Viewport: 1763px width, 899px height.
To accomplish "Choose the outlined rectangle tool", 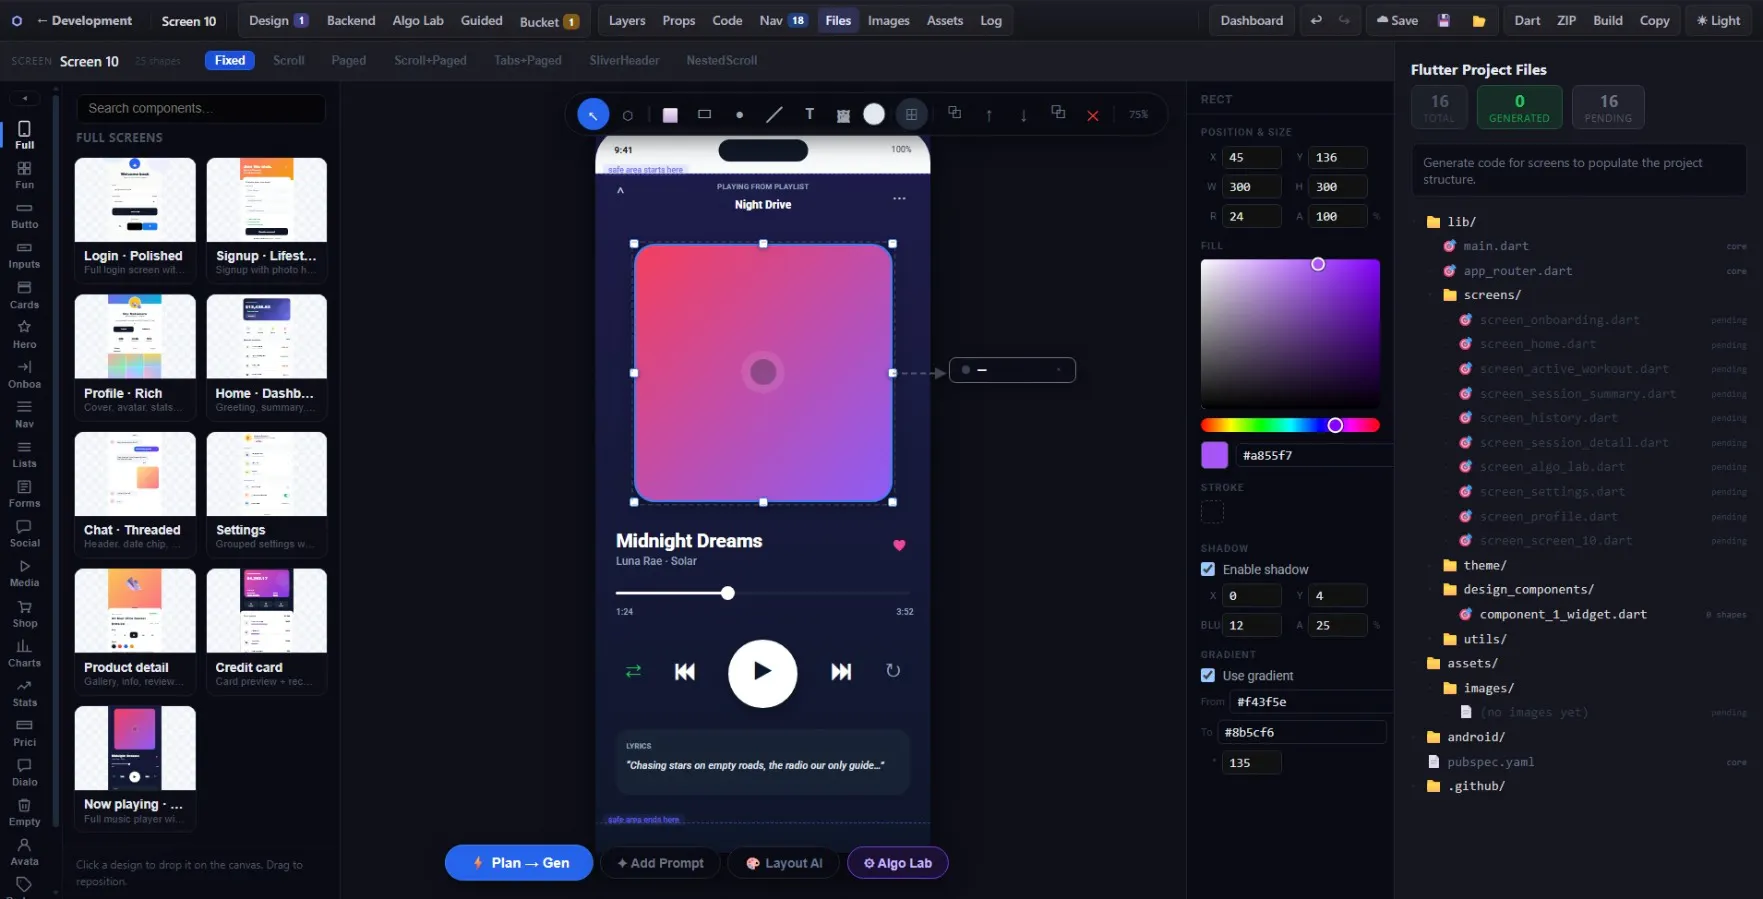I will [x=704, y=115].
